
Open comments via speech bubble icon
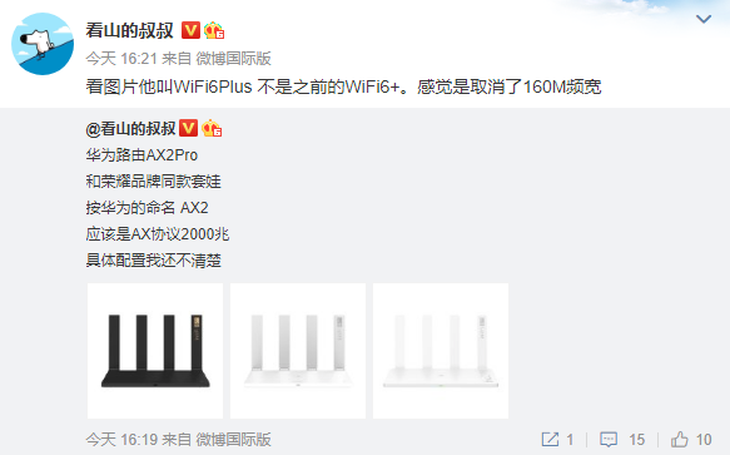click(608, 439)
